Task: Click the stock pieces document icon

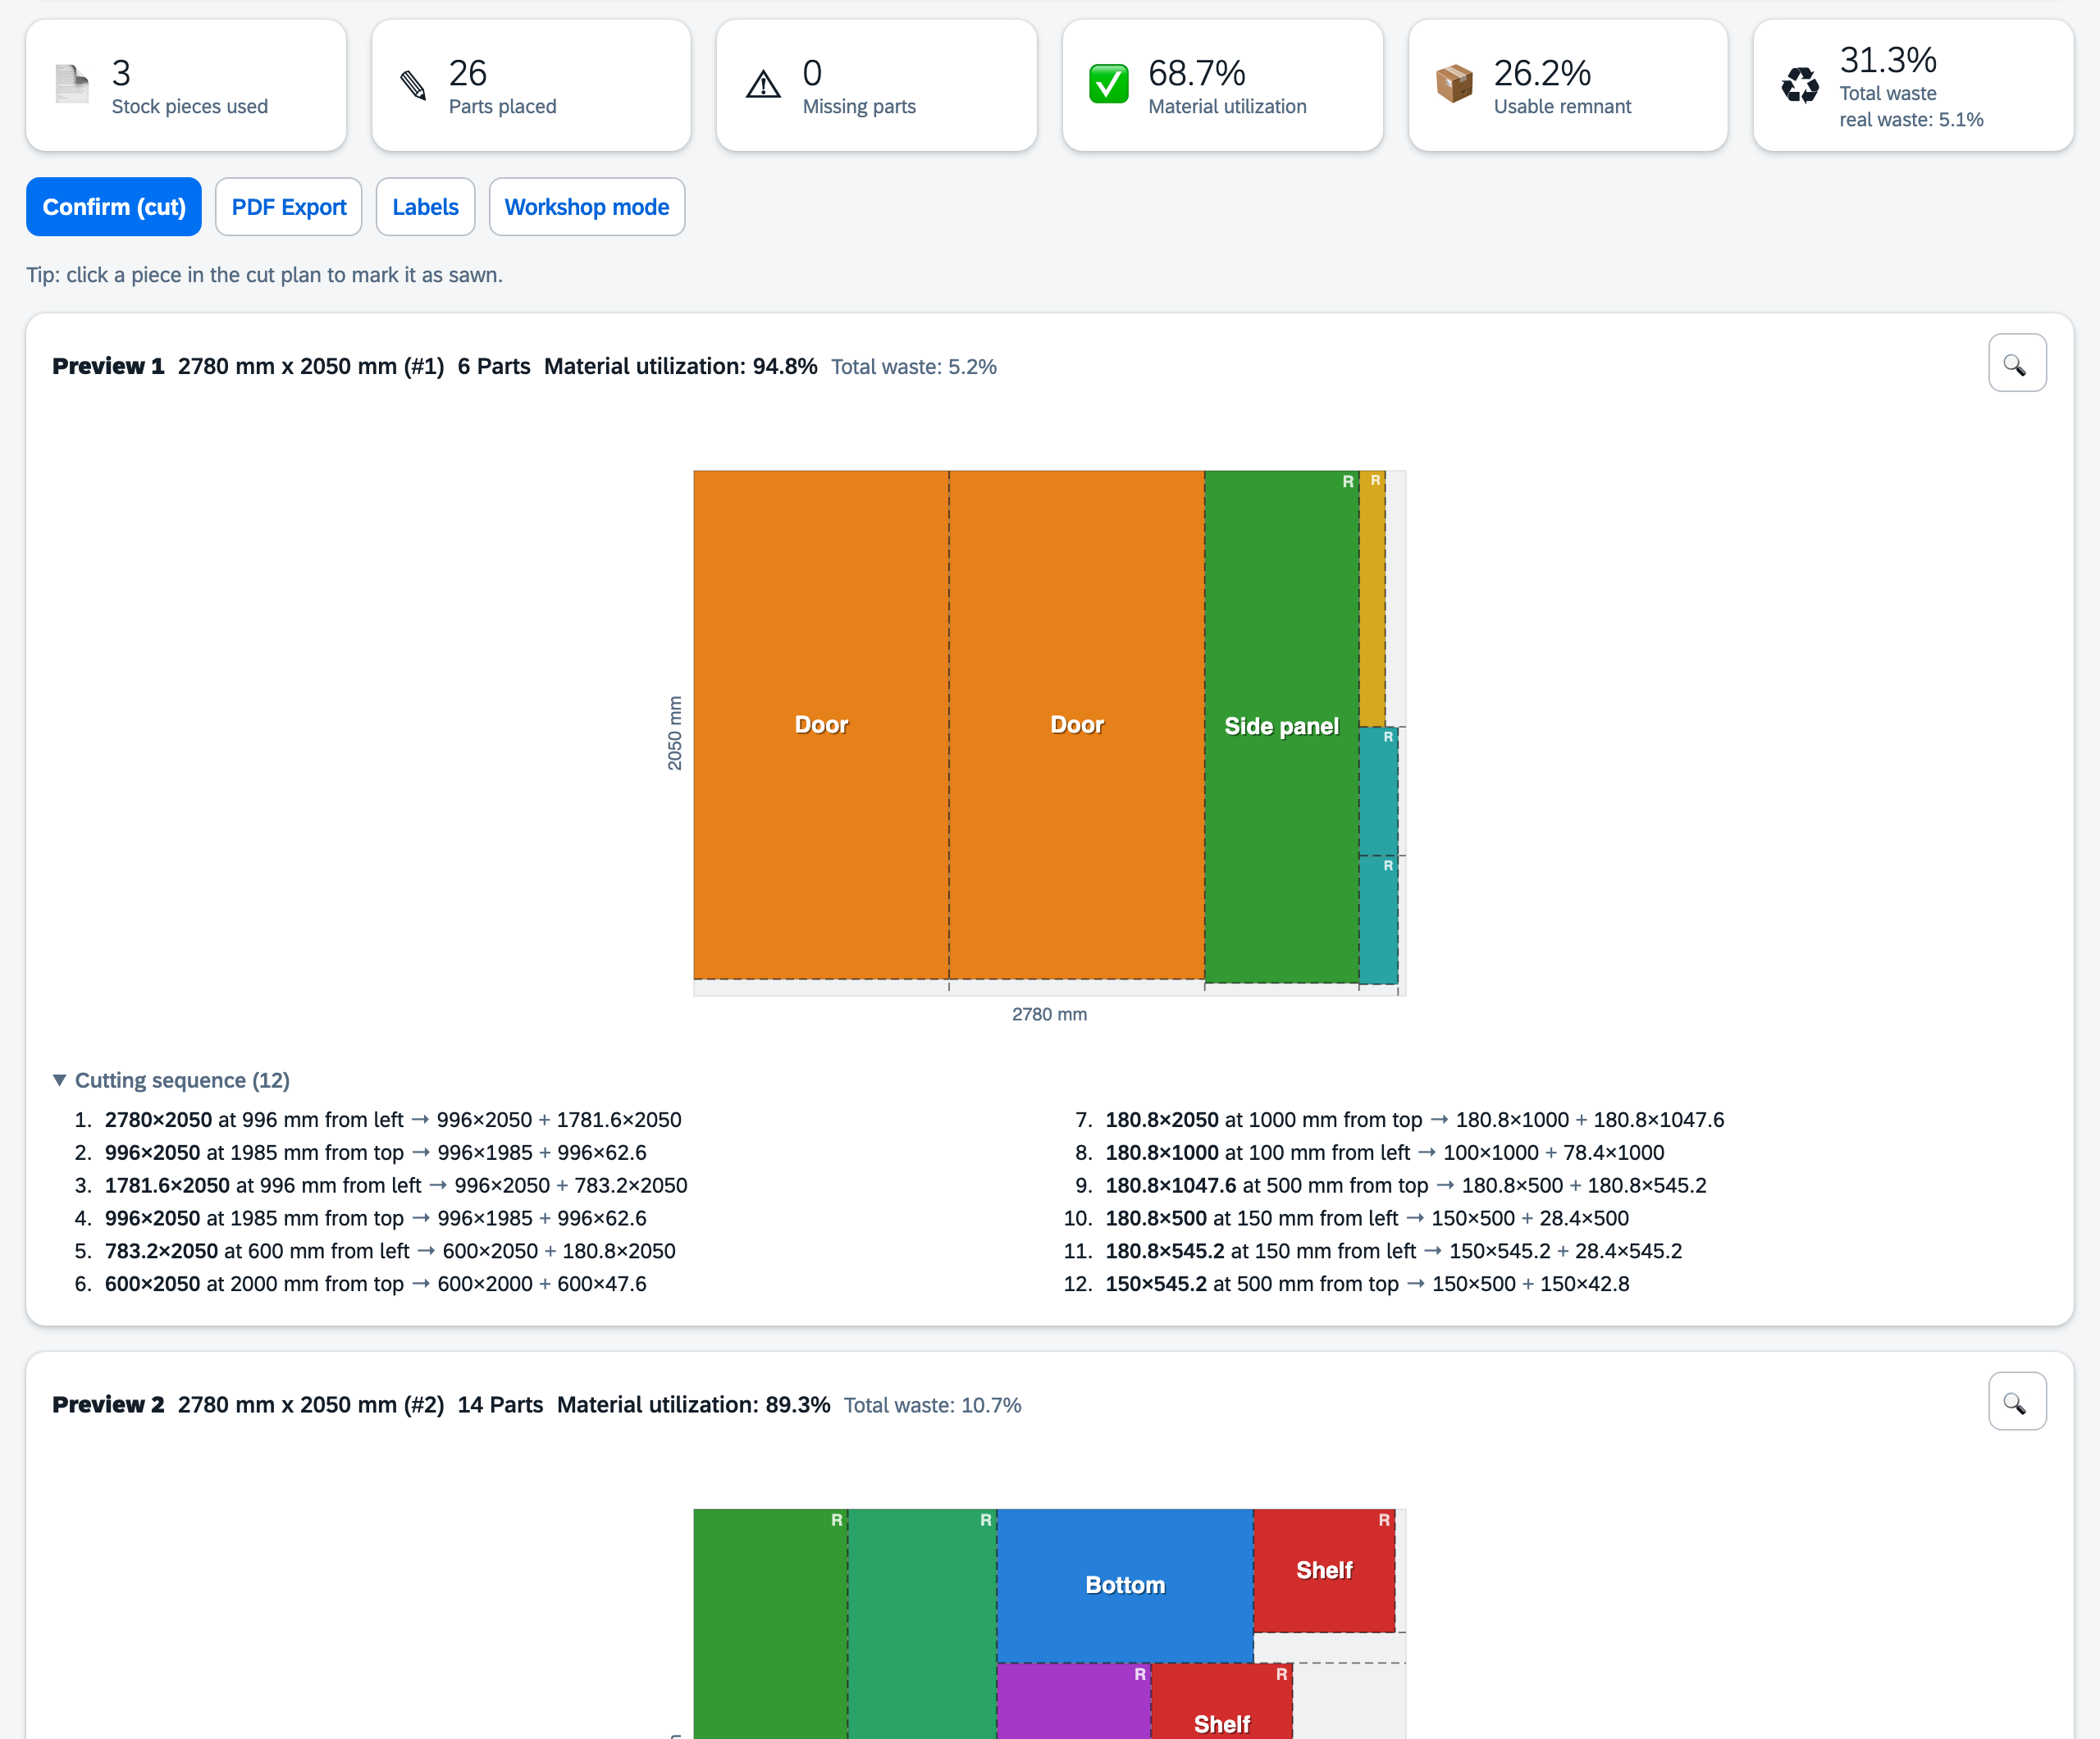Action: point(71,84)
